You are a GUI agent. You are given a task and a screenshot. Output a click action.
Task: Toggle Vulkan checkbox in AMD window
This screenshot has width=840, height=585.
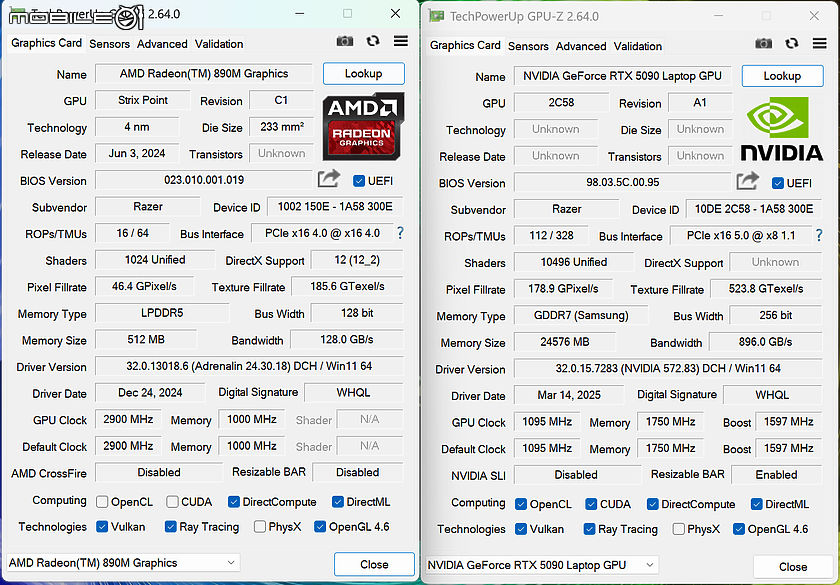click(102, 527)
